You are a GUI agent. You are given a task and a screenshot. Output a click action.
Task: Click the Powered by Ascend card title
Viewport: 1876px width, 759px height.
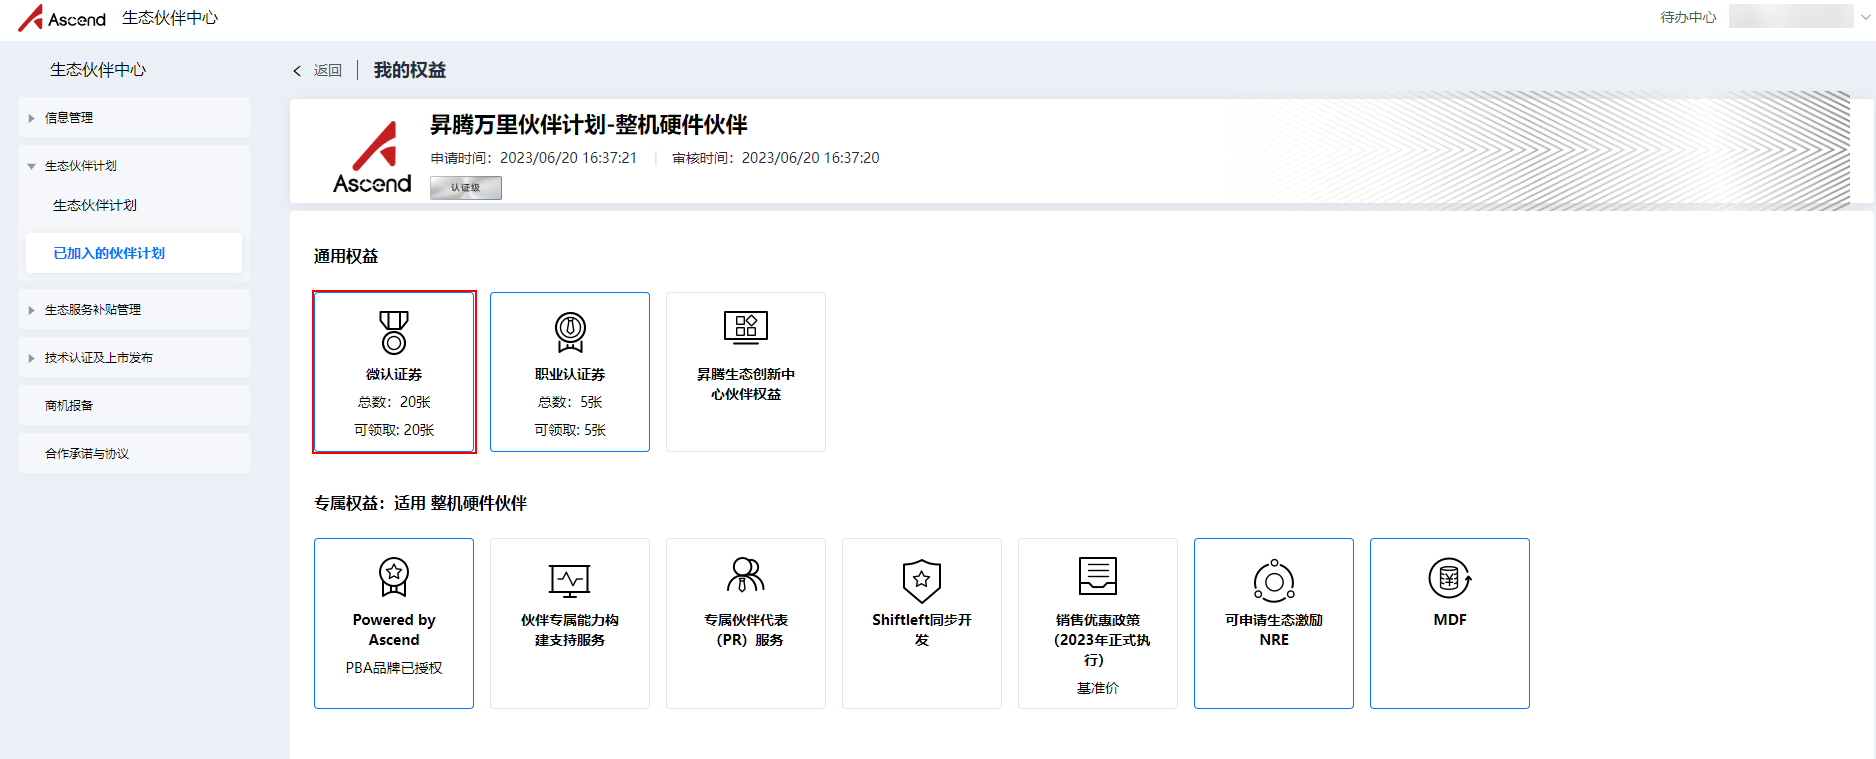point(394,630)
